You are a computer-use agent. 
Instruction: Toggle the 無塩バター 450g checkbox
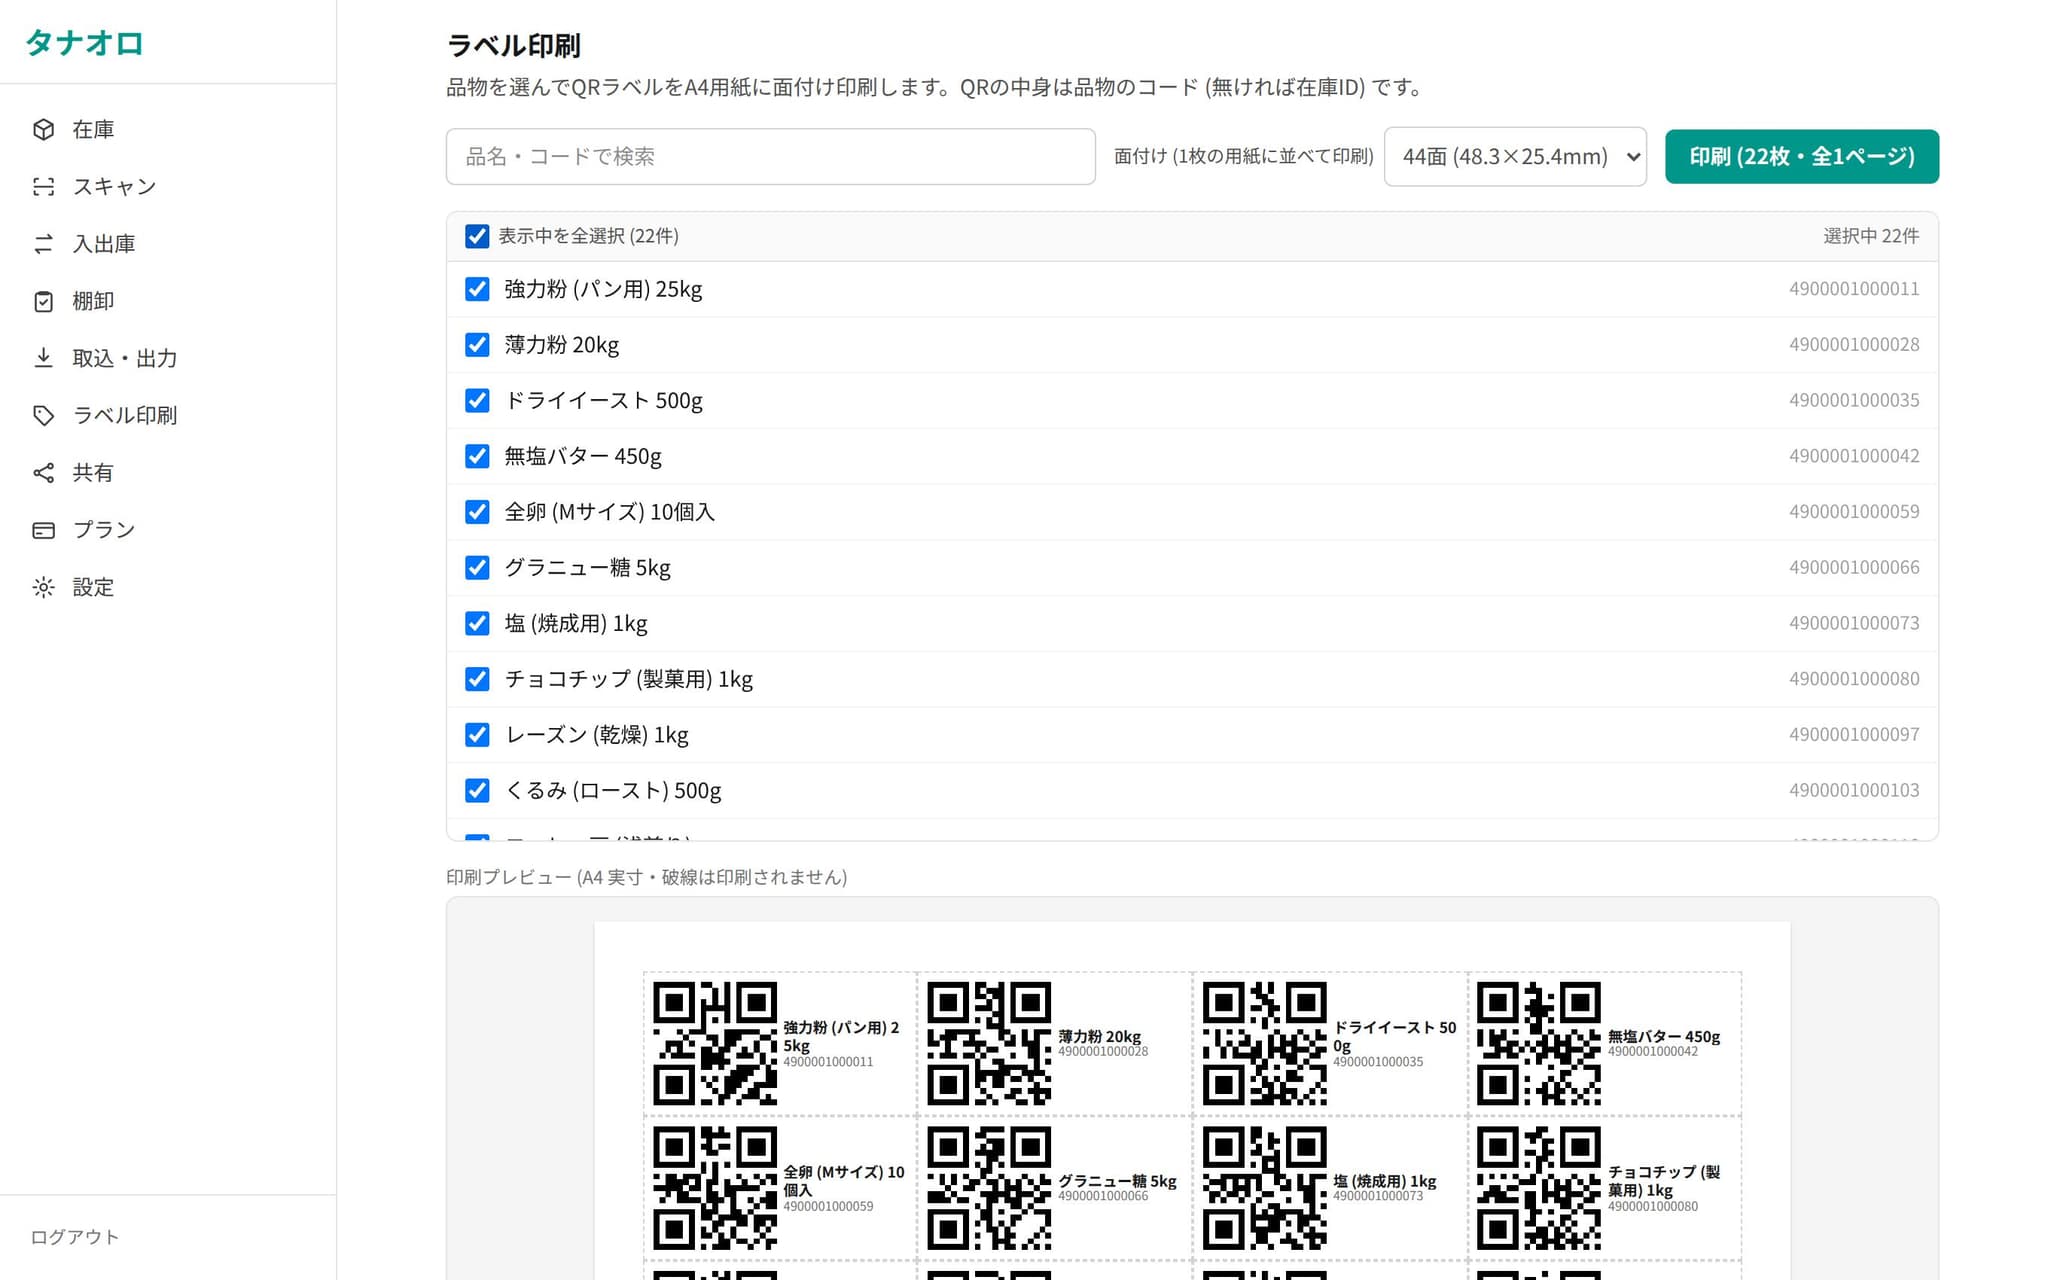point(477,456)
